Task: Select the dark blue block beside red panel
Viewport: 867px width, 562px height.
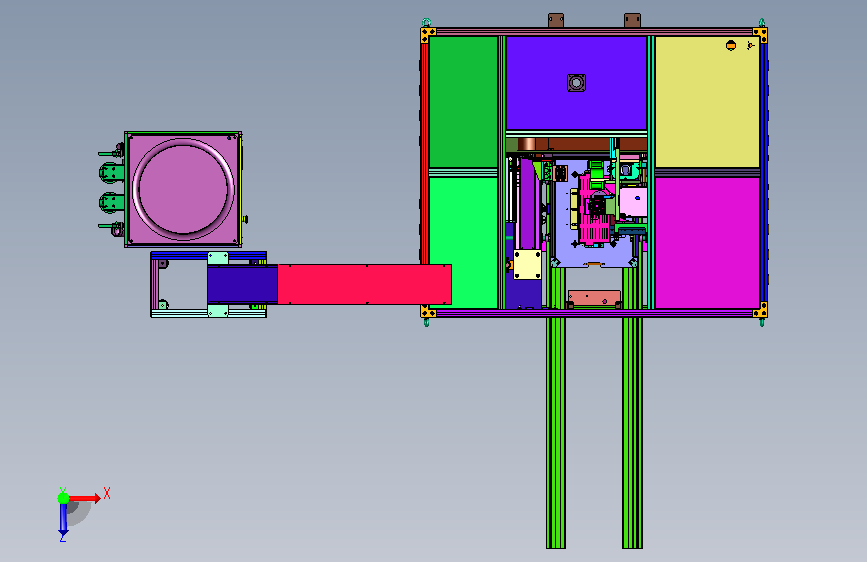Action: coord(242,284)
